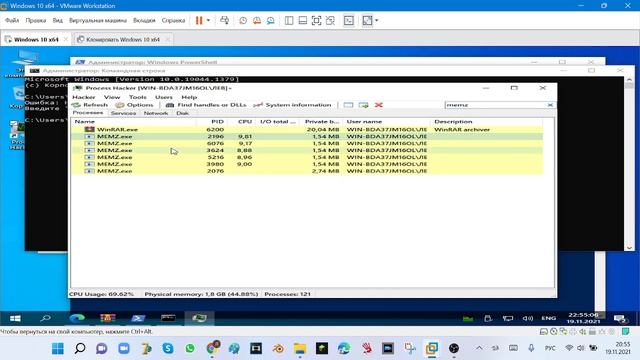Image resolution: width=640 pixels, height=360 pixels.
Task: Open Blender from the host taskbar
Action: 278,348
